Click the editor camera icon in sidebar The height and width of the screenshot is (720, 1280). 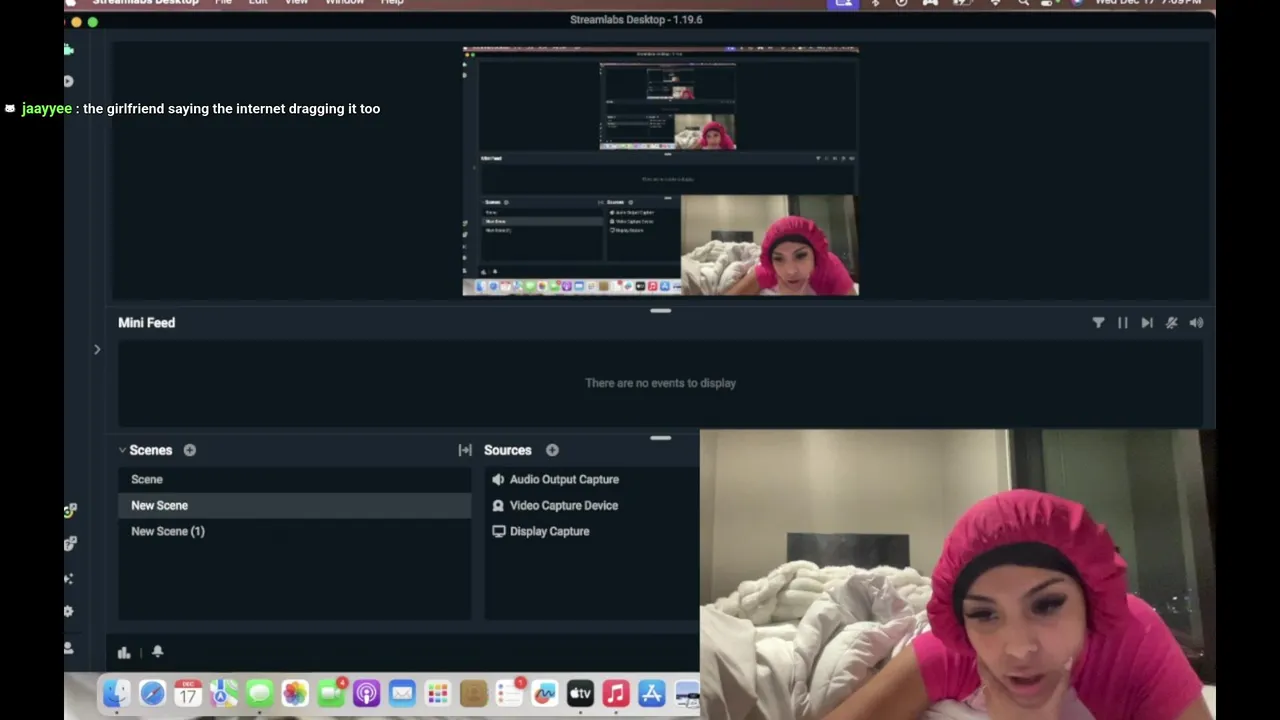click(x=69, y=48)
